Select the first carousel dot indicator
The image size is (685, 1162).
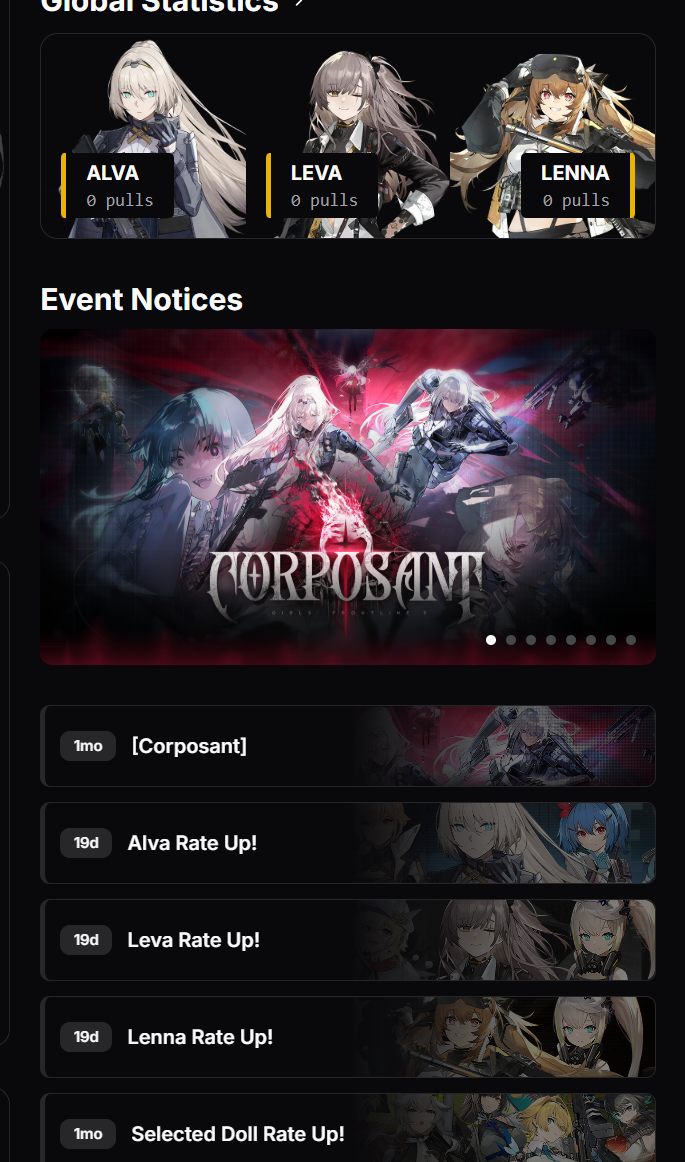(491, 640)
